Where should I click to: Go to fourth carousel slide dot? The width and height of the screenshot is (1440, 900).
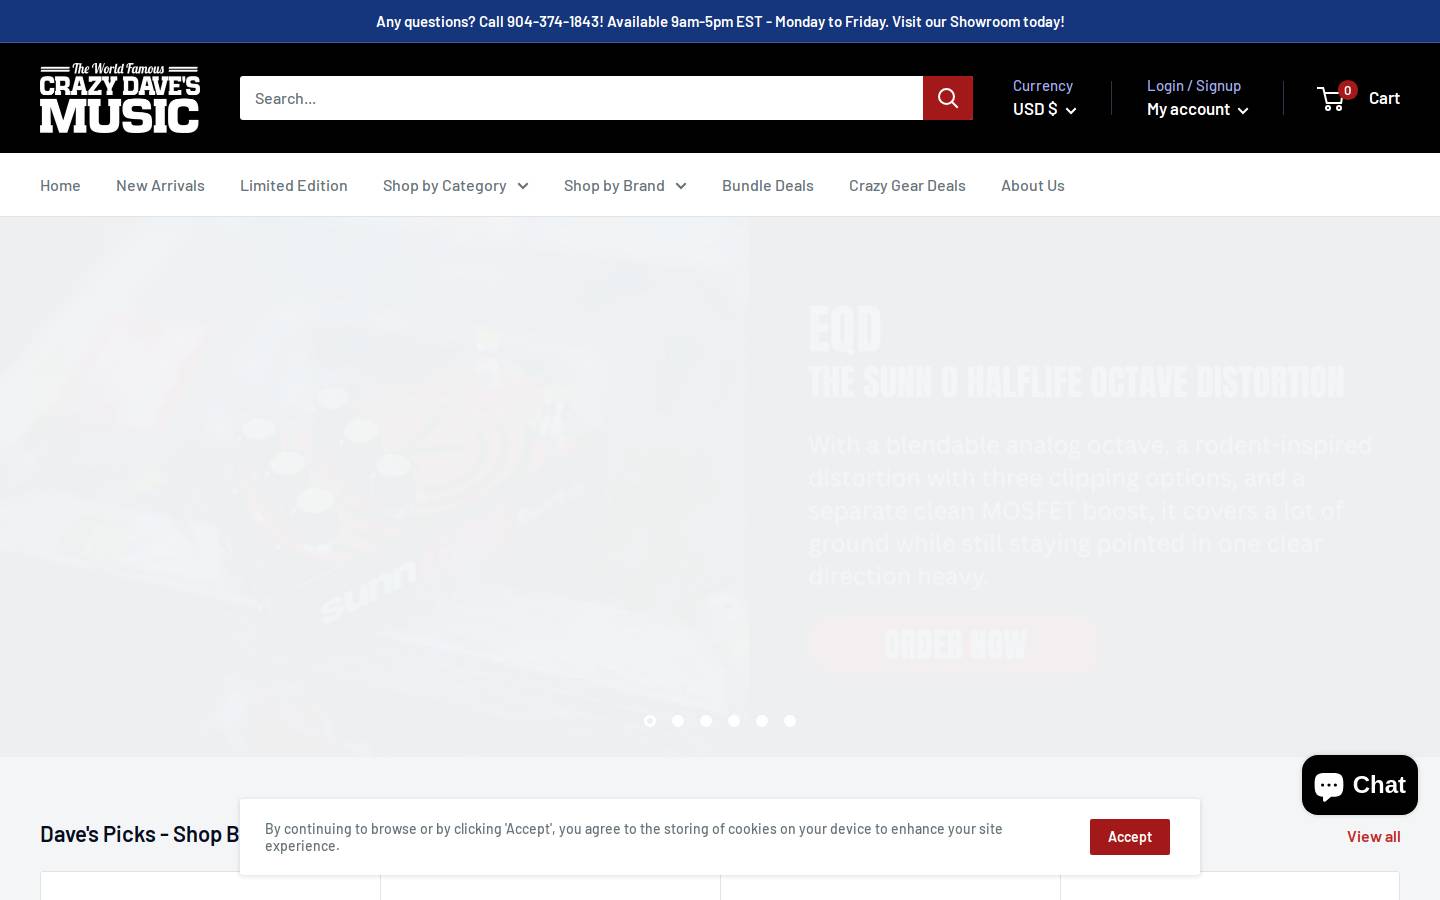(734, 721)
